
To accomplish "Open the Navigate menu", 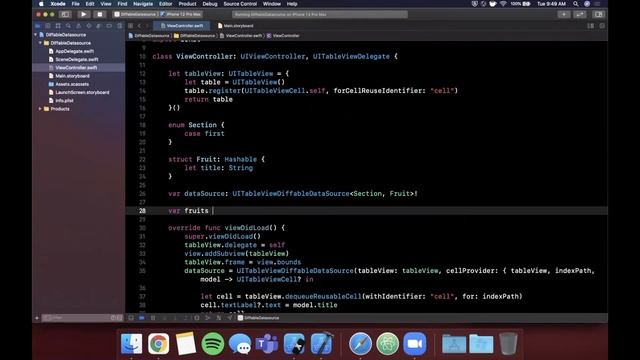I will coord(143,4).
